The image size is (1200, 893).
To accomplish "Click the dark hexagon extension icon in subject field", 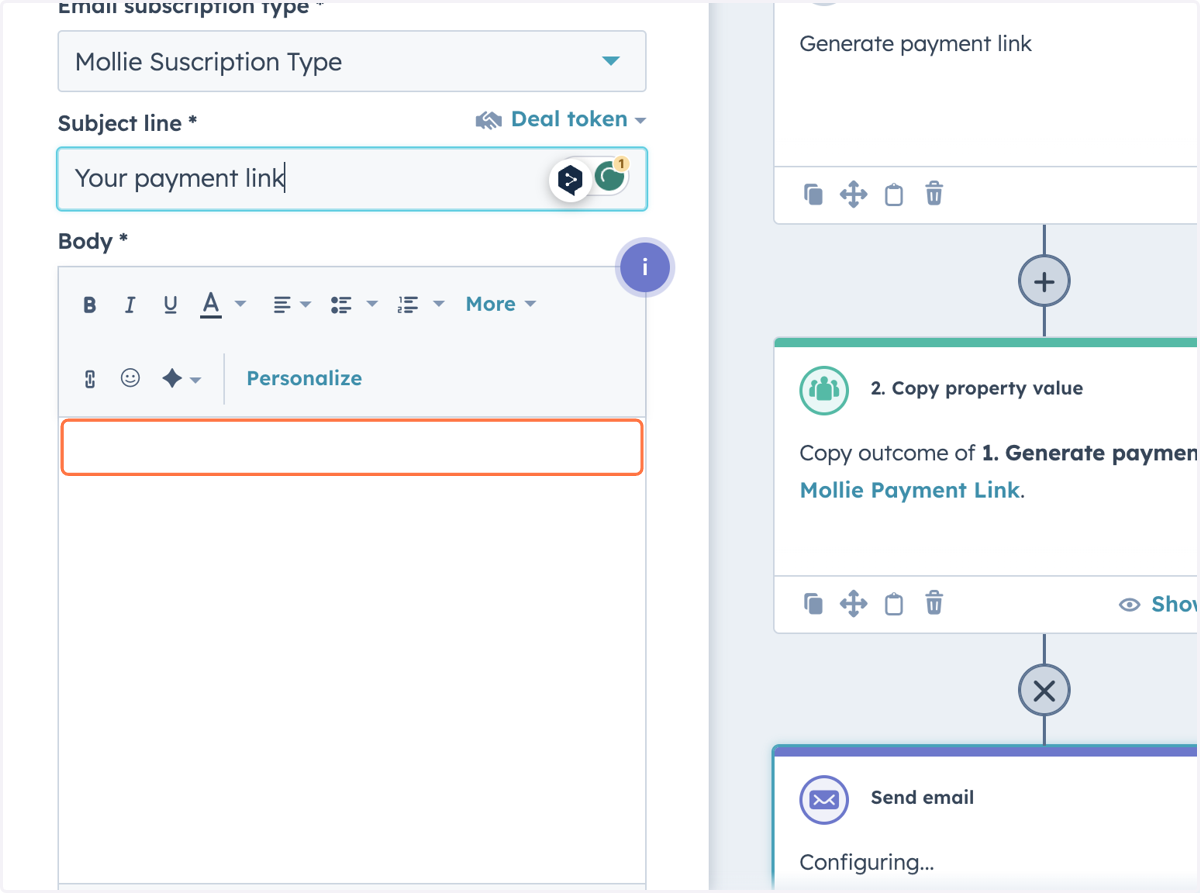I will [x=571, y=180].
